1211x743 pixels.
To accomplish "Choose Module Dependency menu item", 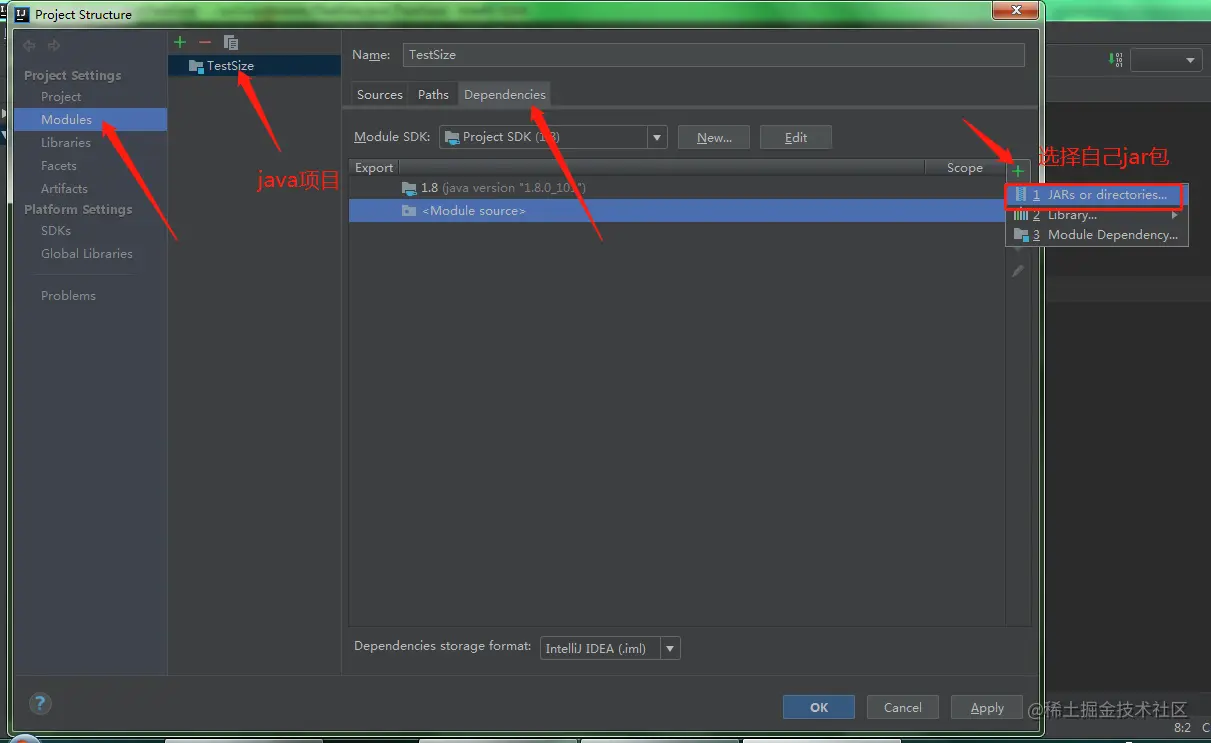I will 1096,235.
